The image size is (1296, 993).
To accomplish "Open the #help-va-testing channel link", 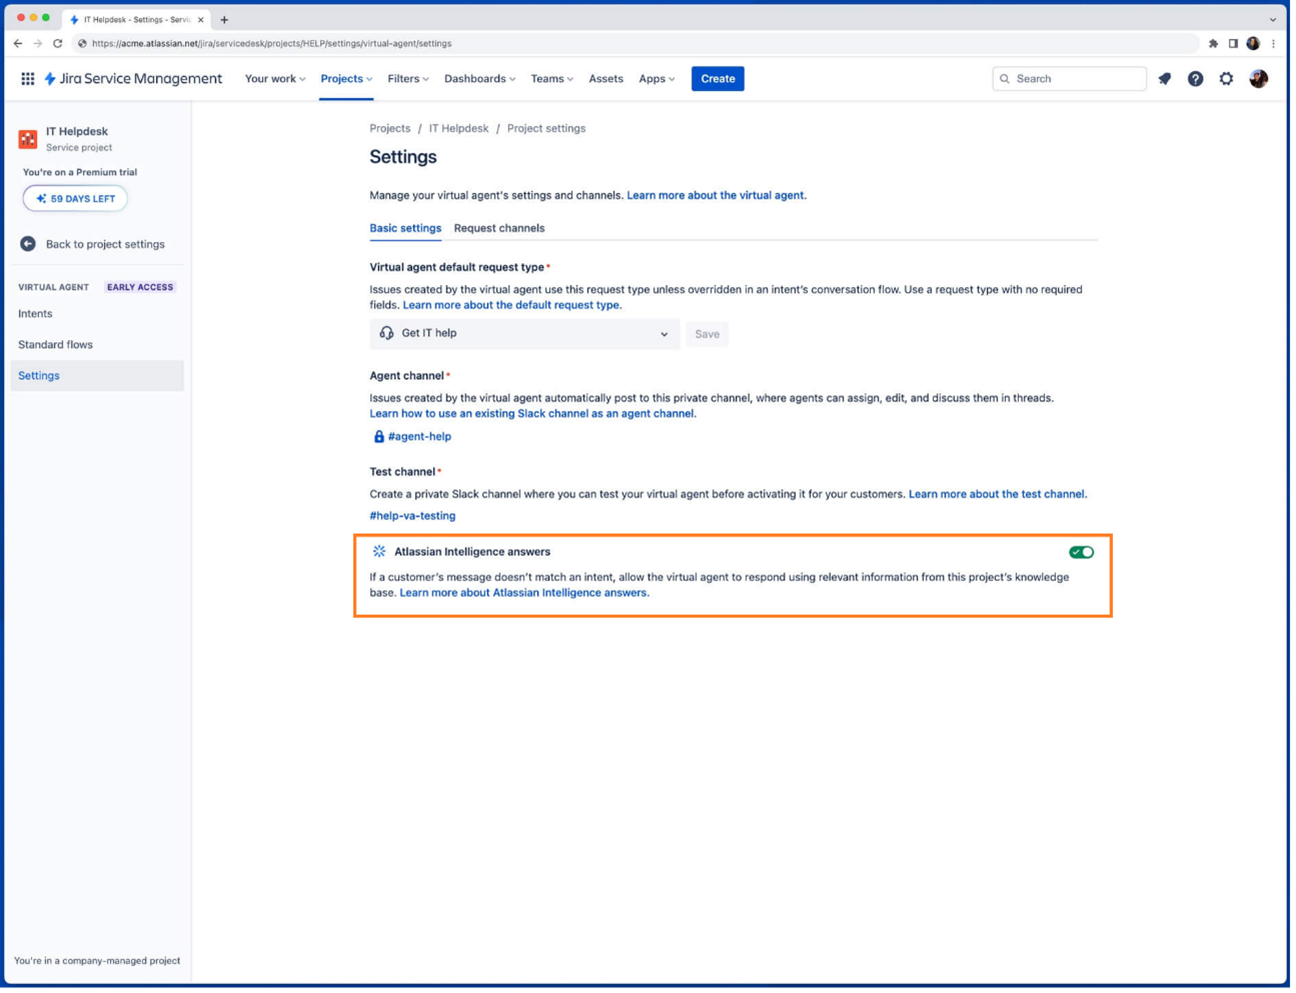I will [x=414, y=518].
